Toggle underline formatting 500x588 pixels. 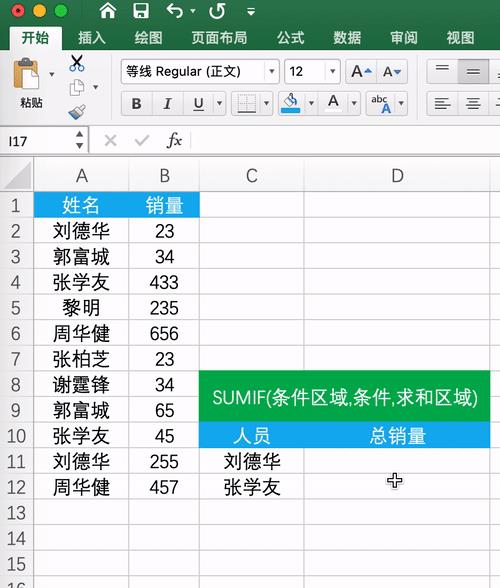(198, 103)
